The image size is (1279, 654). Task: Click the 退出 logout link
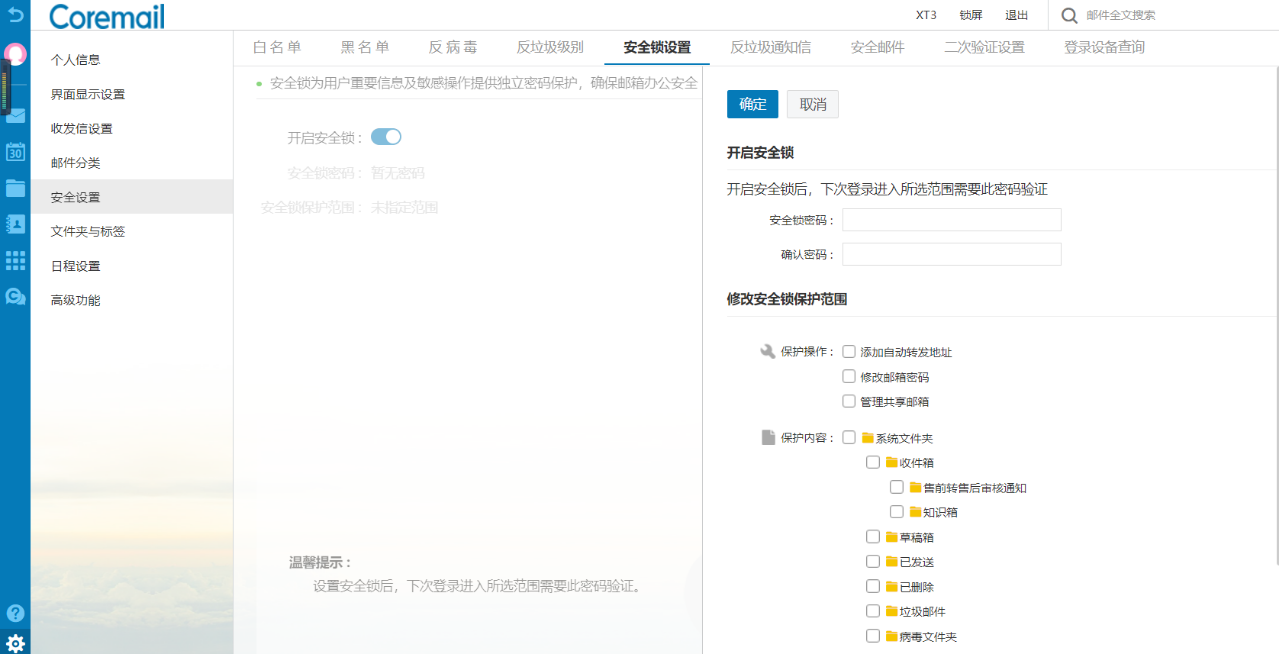point(1016,15)
